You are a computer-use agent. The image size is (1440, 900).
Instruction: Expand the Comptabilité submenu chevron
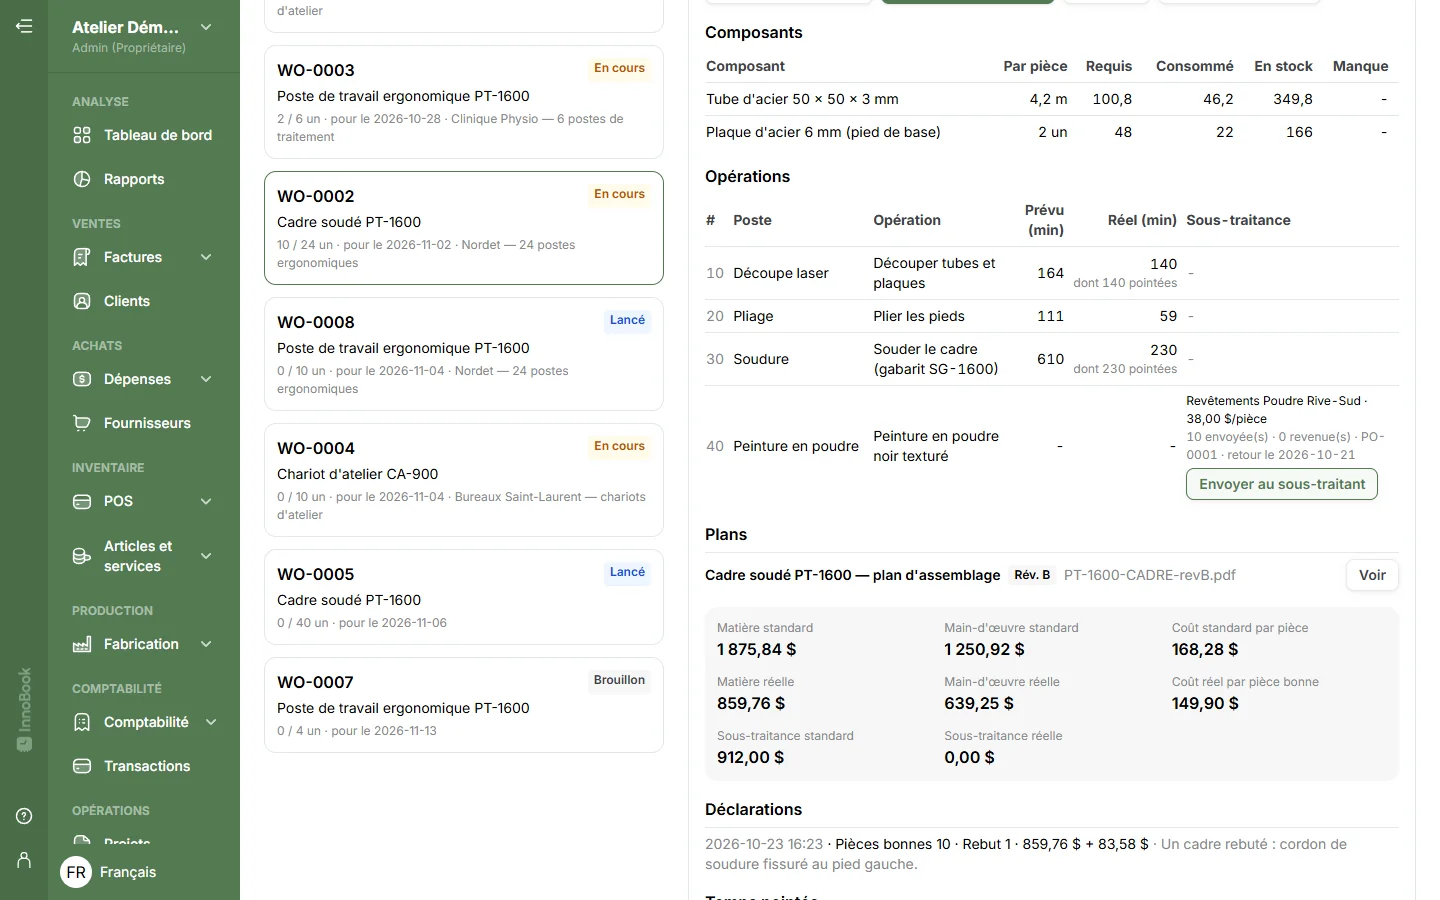tap(211, 722)
